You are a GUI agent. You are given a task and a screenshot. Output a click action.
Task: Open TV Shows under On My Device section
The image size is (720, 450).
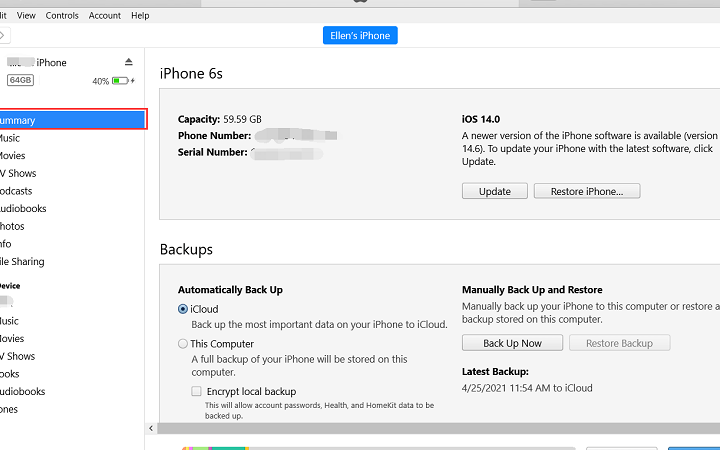[17, 356]
